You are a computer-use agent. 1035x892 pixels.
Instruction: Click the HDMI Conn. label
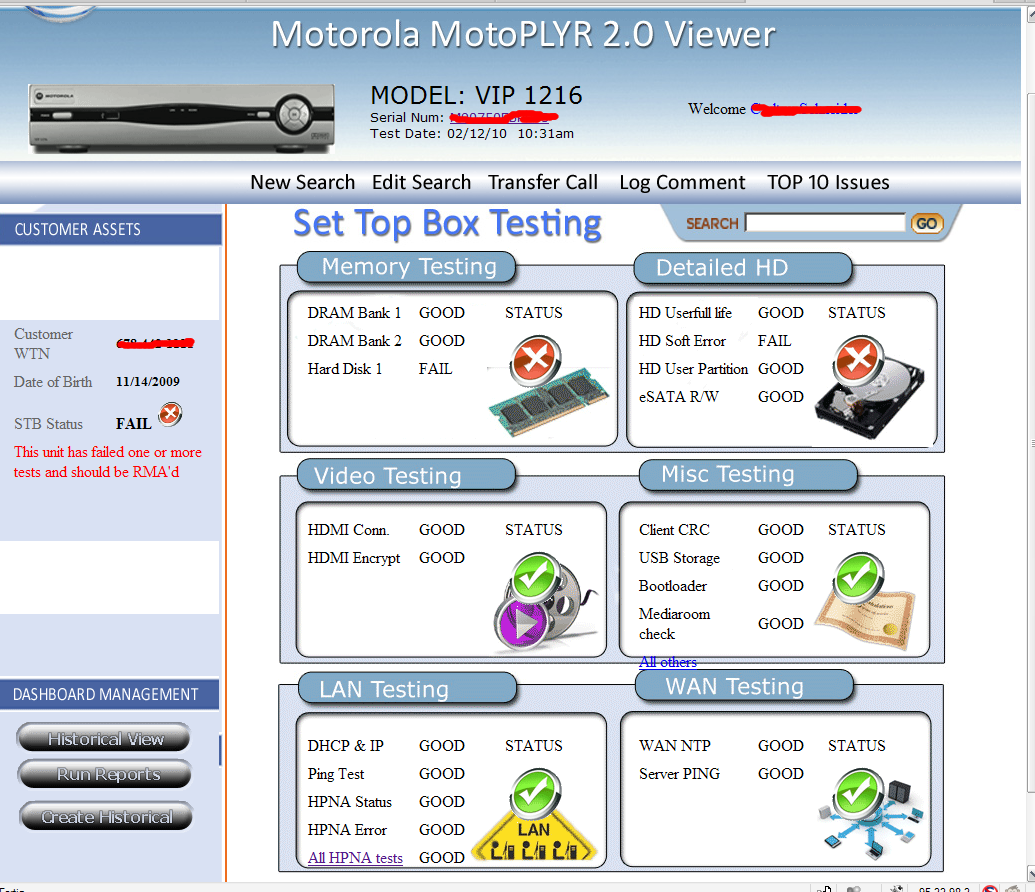[x=348, y=530]
